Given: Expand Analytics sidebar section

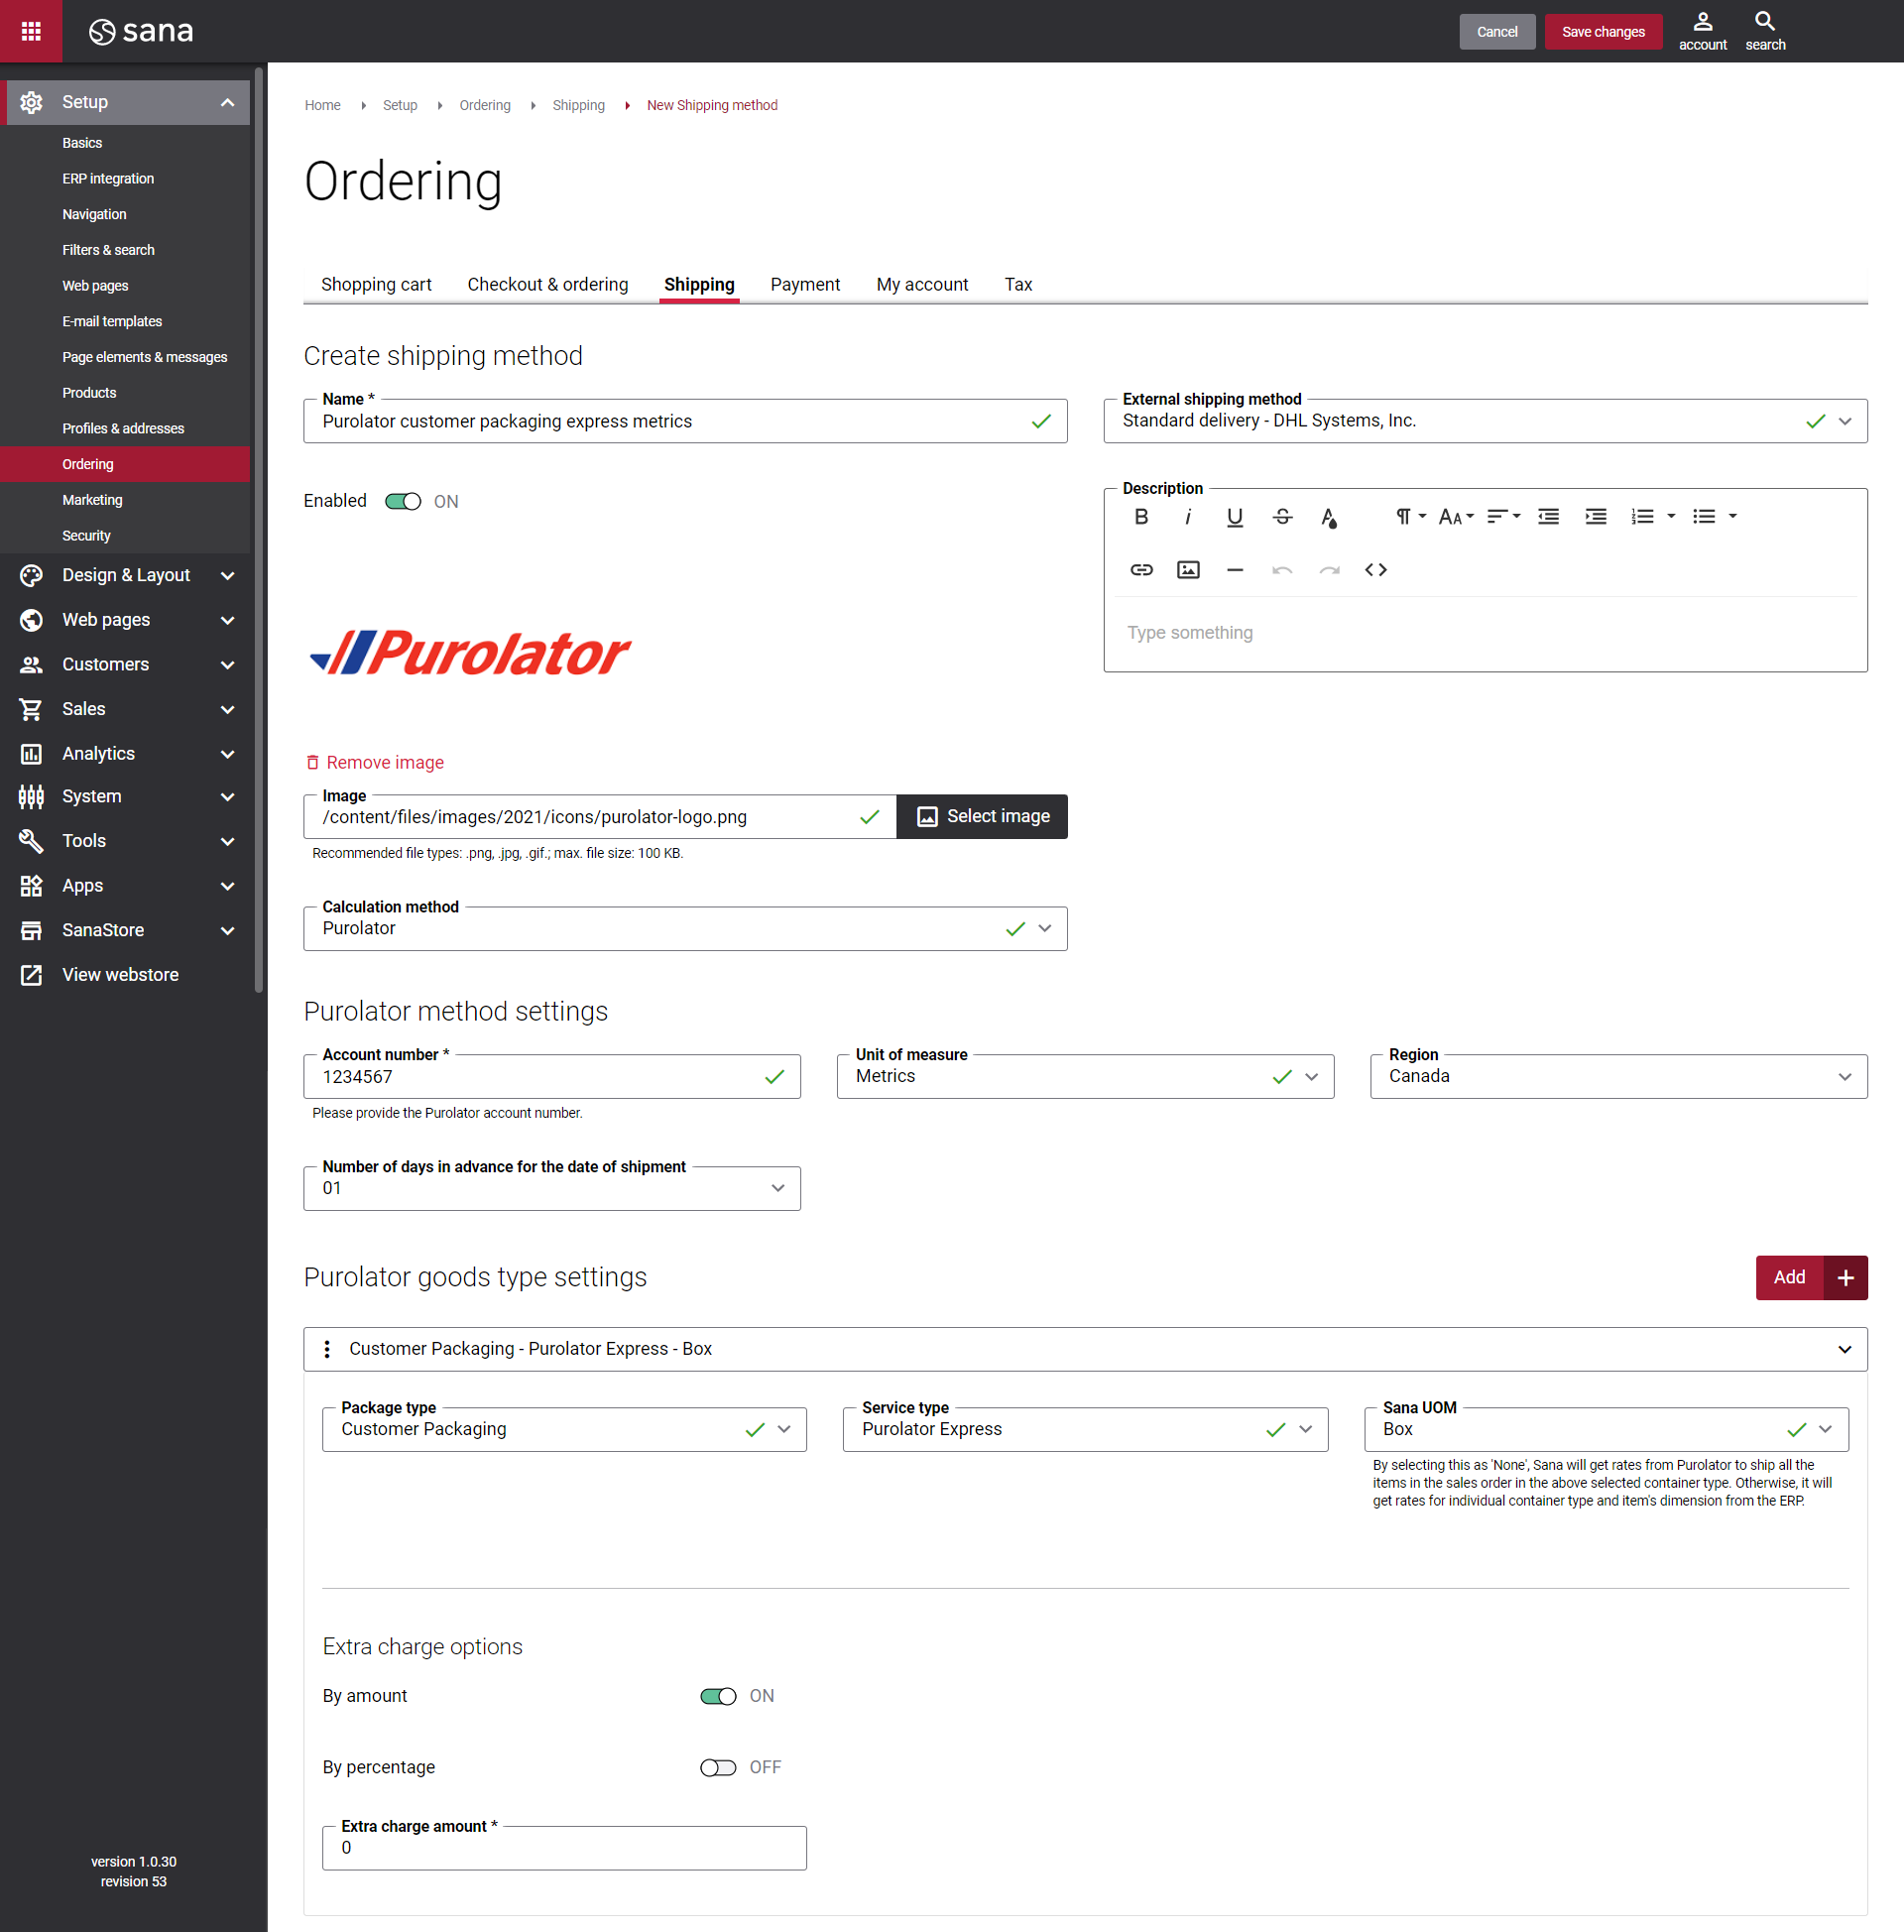Looking at the screenshot, I should pos(227,753).
